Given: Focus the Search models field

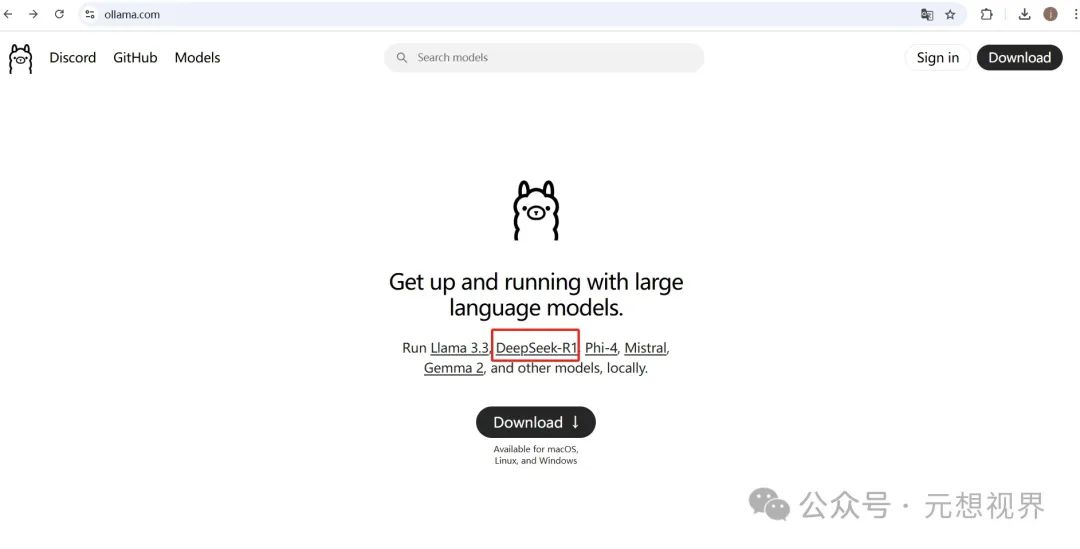Looking at the screenshot, I should (544, 58).
